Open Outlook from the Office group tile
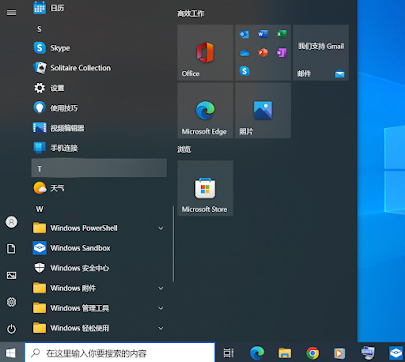 pyautogui.click(x=244, y=34)
